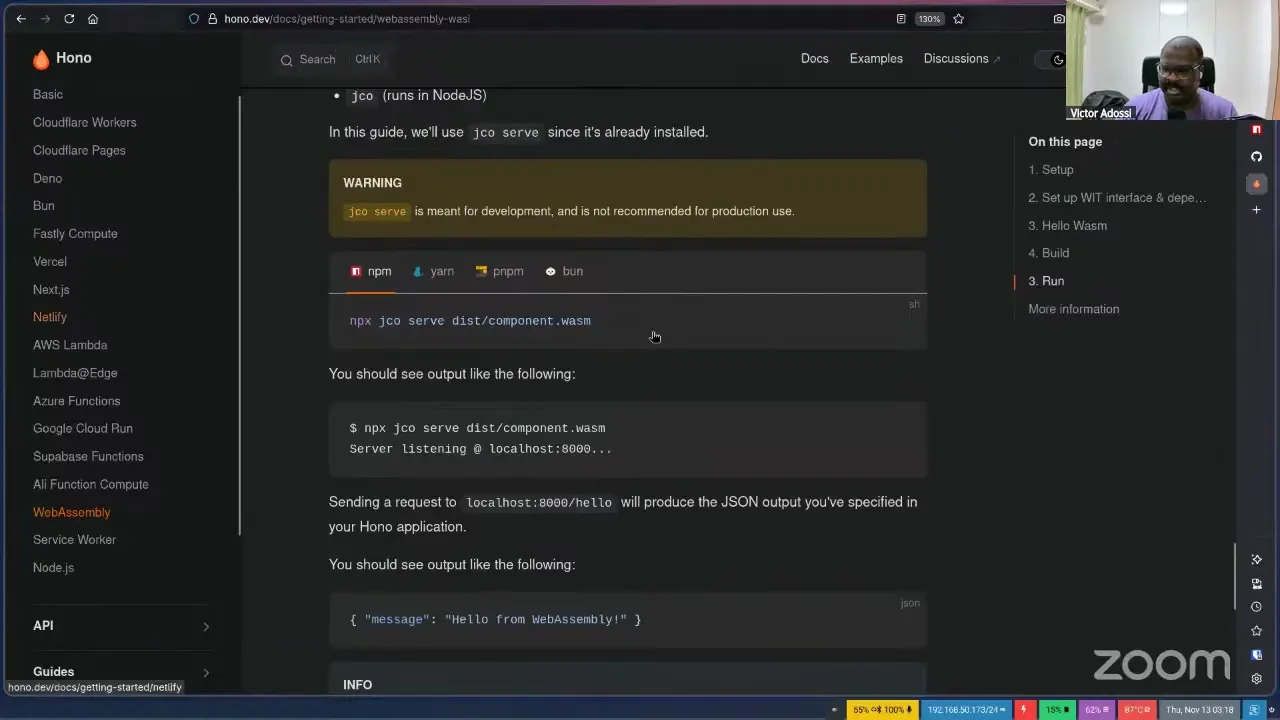The width and height of the screenshot is (1280, 720).
Task: Open Azure Functions sidebar link
Action: (x=77, y=401)
